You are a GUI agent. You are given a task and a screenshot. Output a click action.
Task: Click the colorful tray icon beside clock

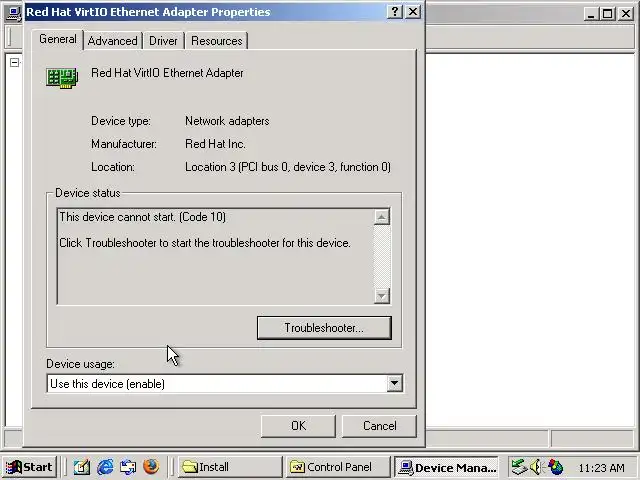[555, 467]
